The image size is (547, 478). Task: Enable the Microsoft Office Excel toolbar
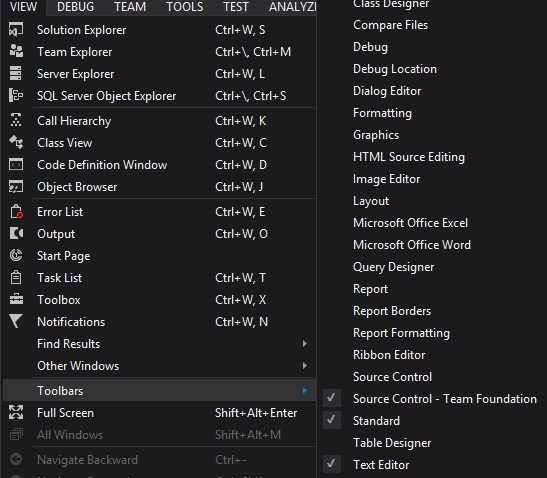410,223
